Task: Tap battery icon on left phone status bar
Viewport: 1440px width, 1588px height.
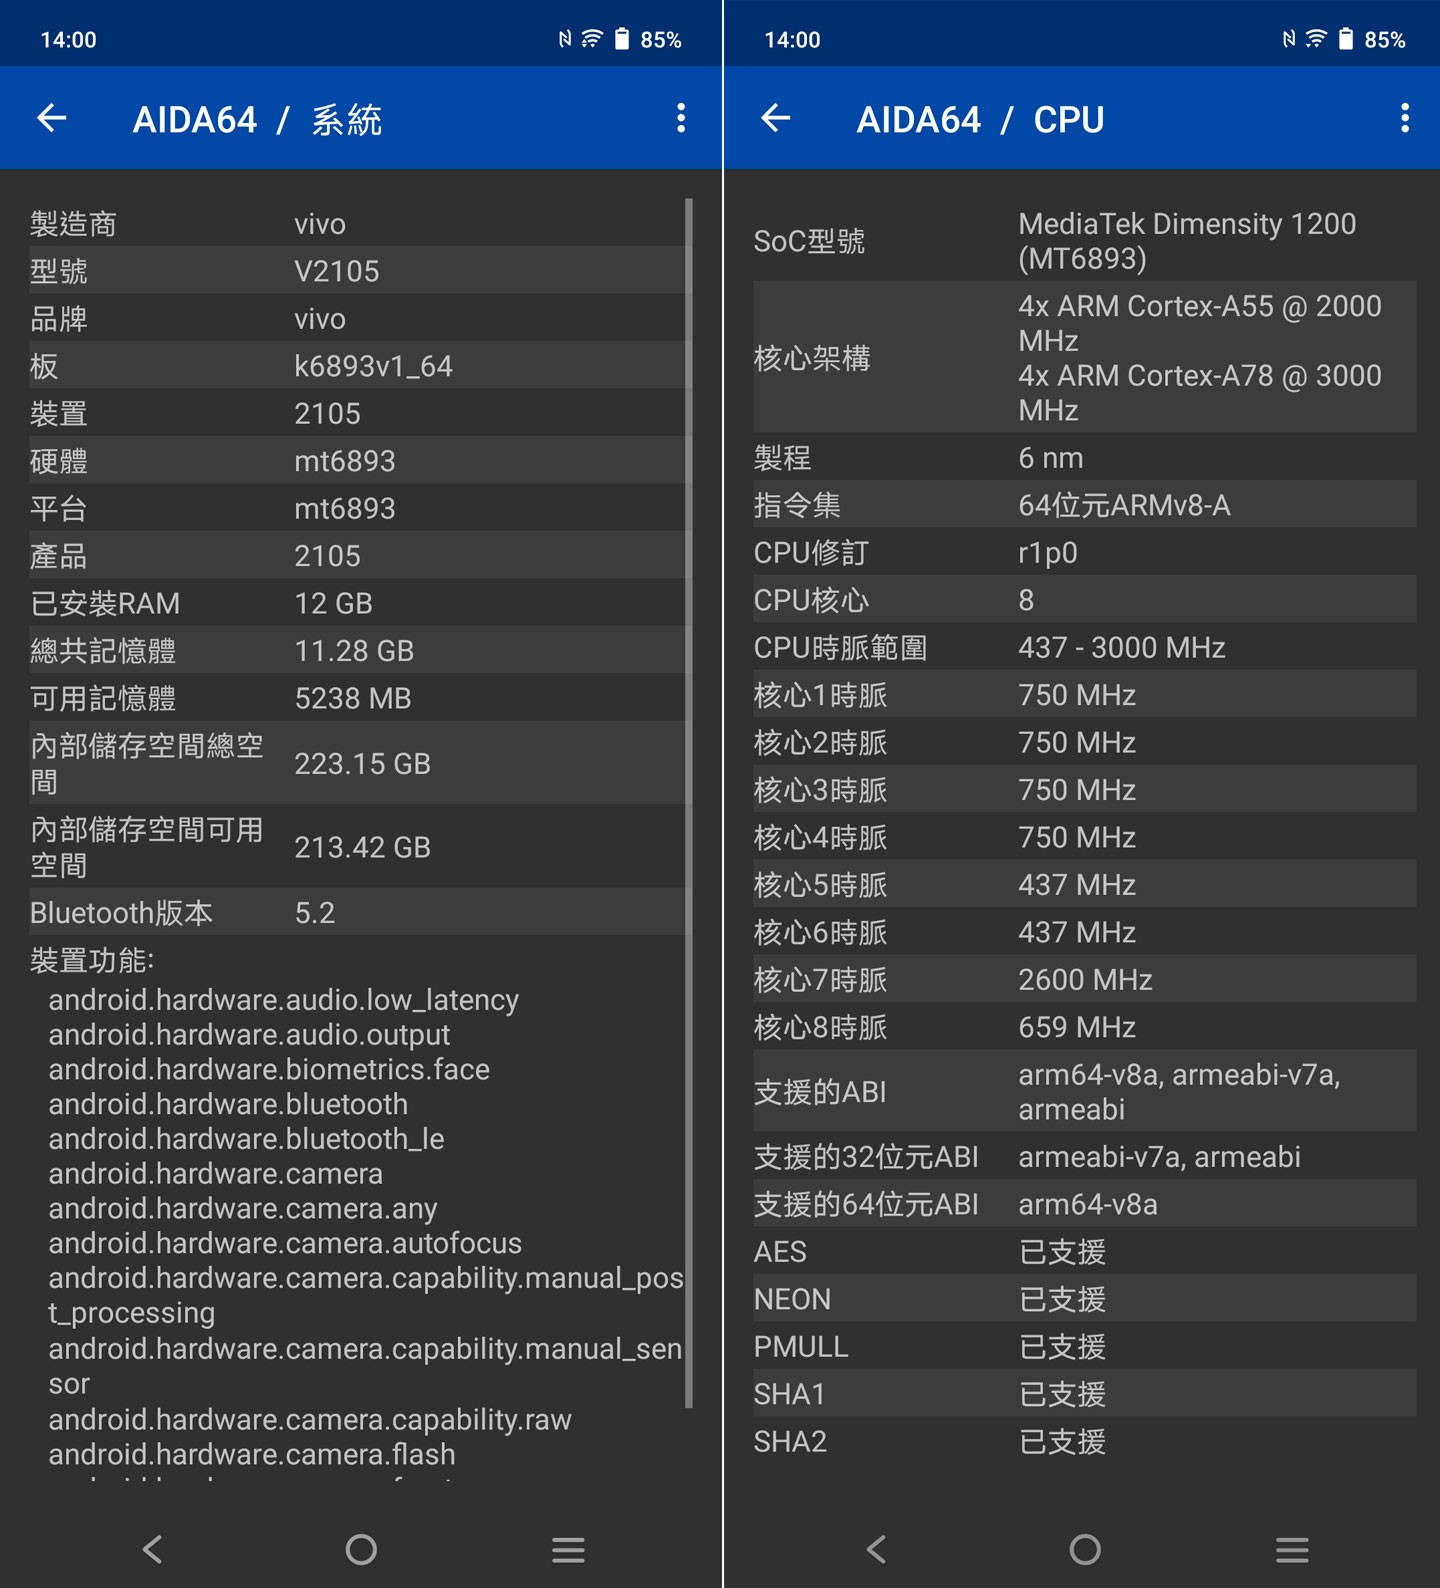Action: [x=621, y=39]
